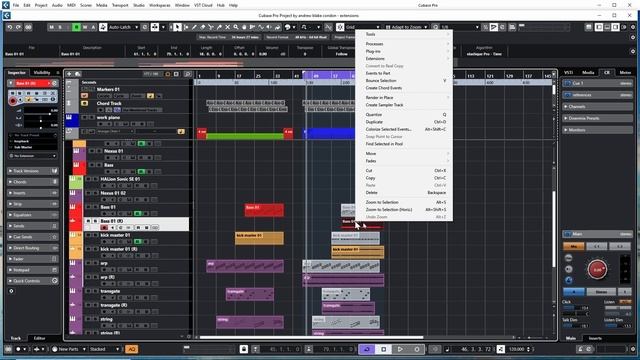
Task: Click the automation panel icon beside Auto-Latch
Action: click(x=145, y=27)
